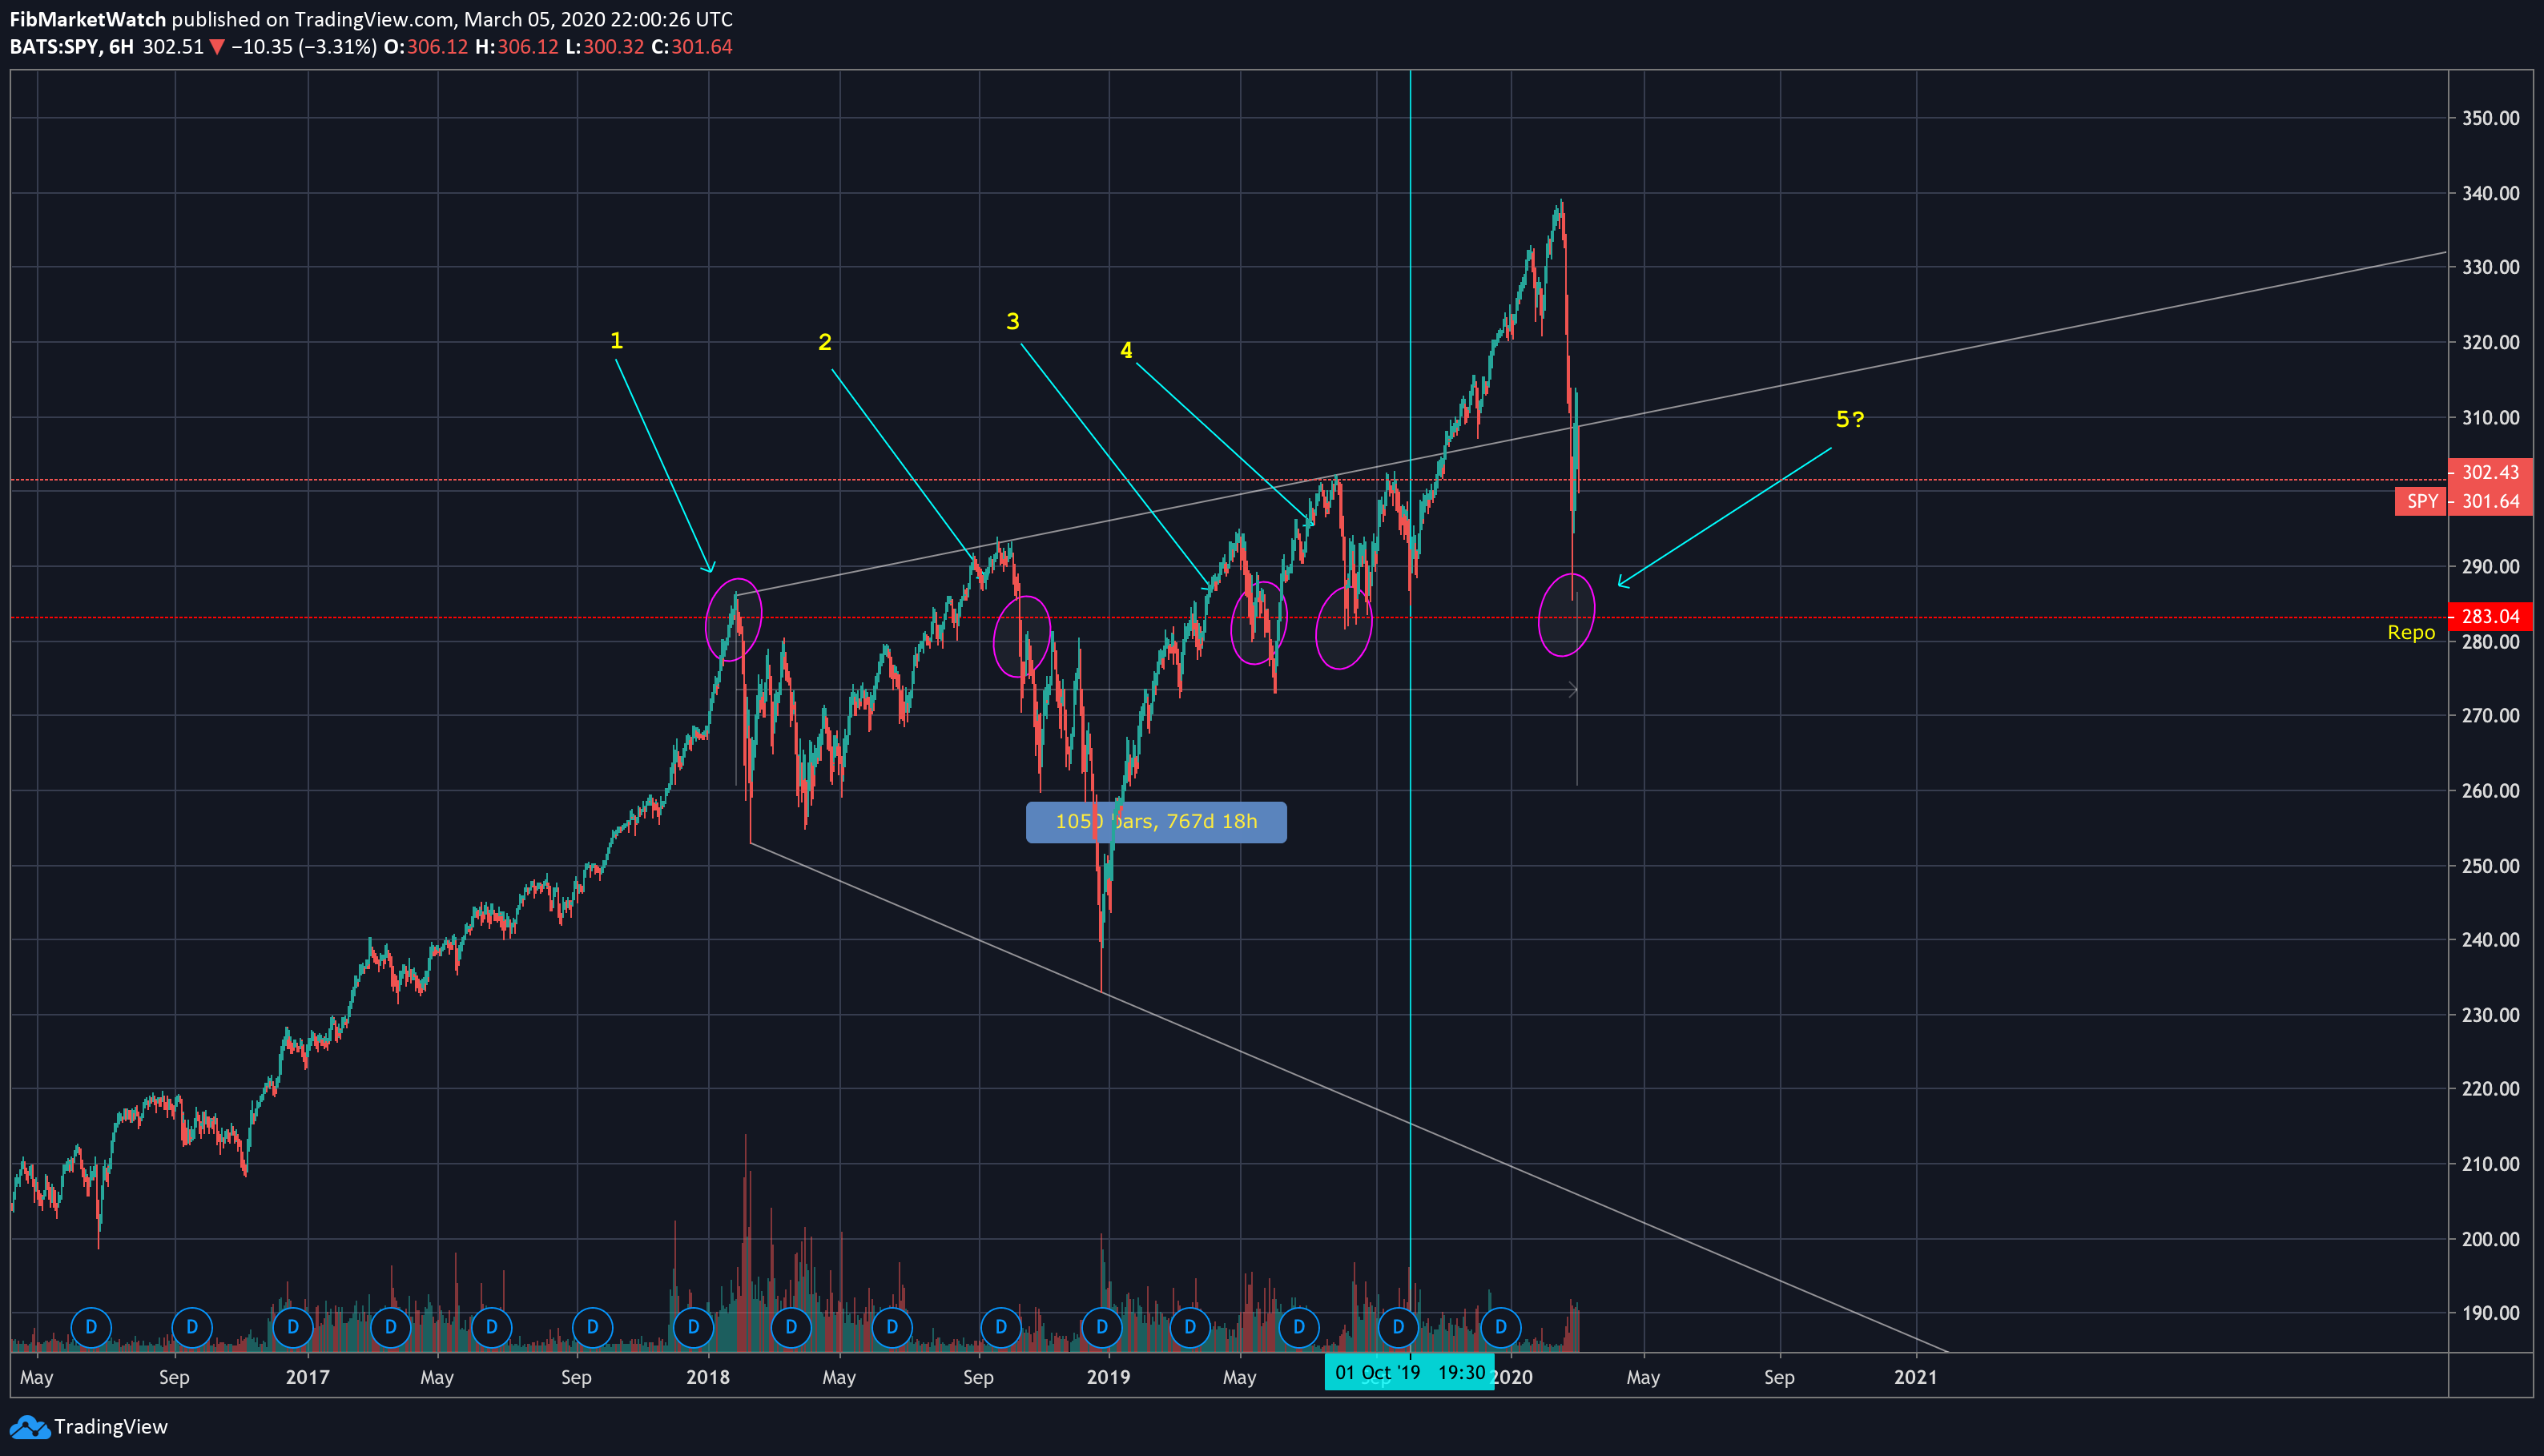Click the red 283.04 price line label
2544x1456 pixels.
click(x=2490, y=617)
